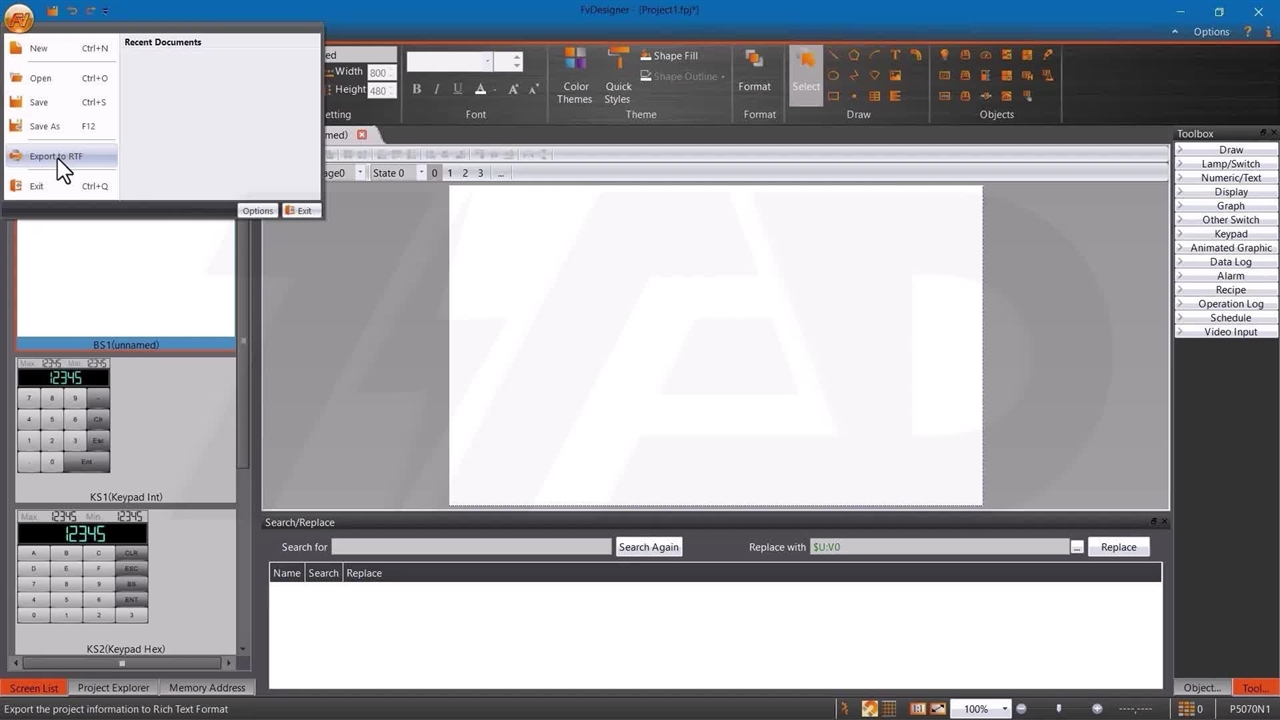The image size is (1280, 720).
Task: Open the 100% zoom level dropdown
Action: 1004,709
